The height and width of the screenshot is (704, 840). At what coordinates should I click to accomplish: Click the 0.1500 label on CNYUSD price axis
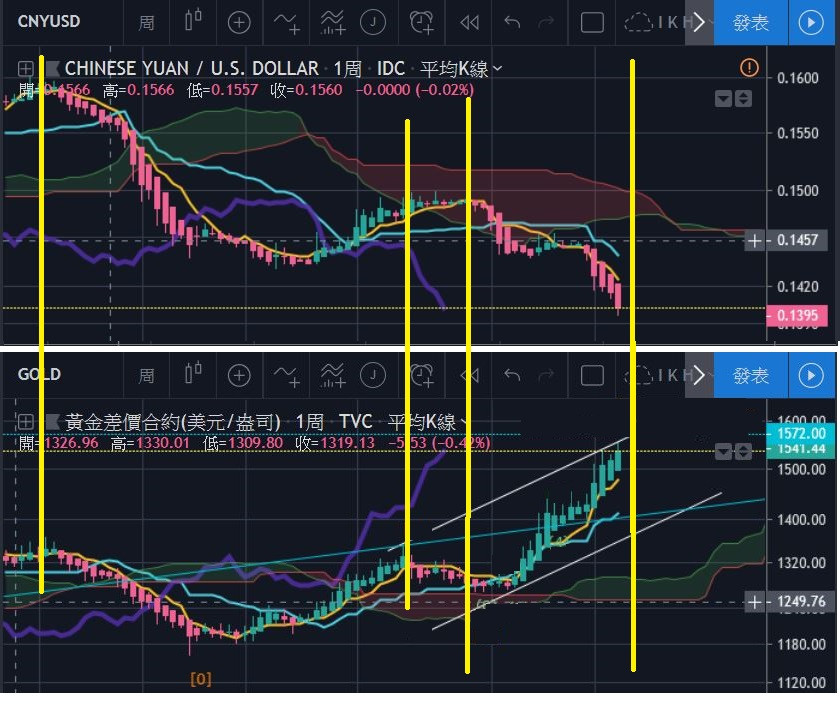(x=798, y=191)
